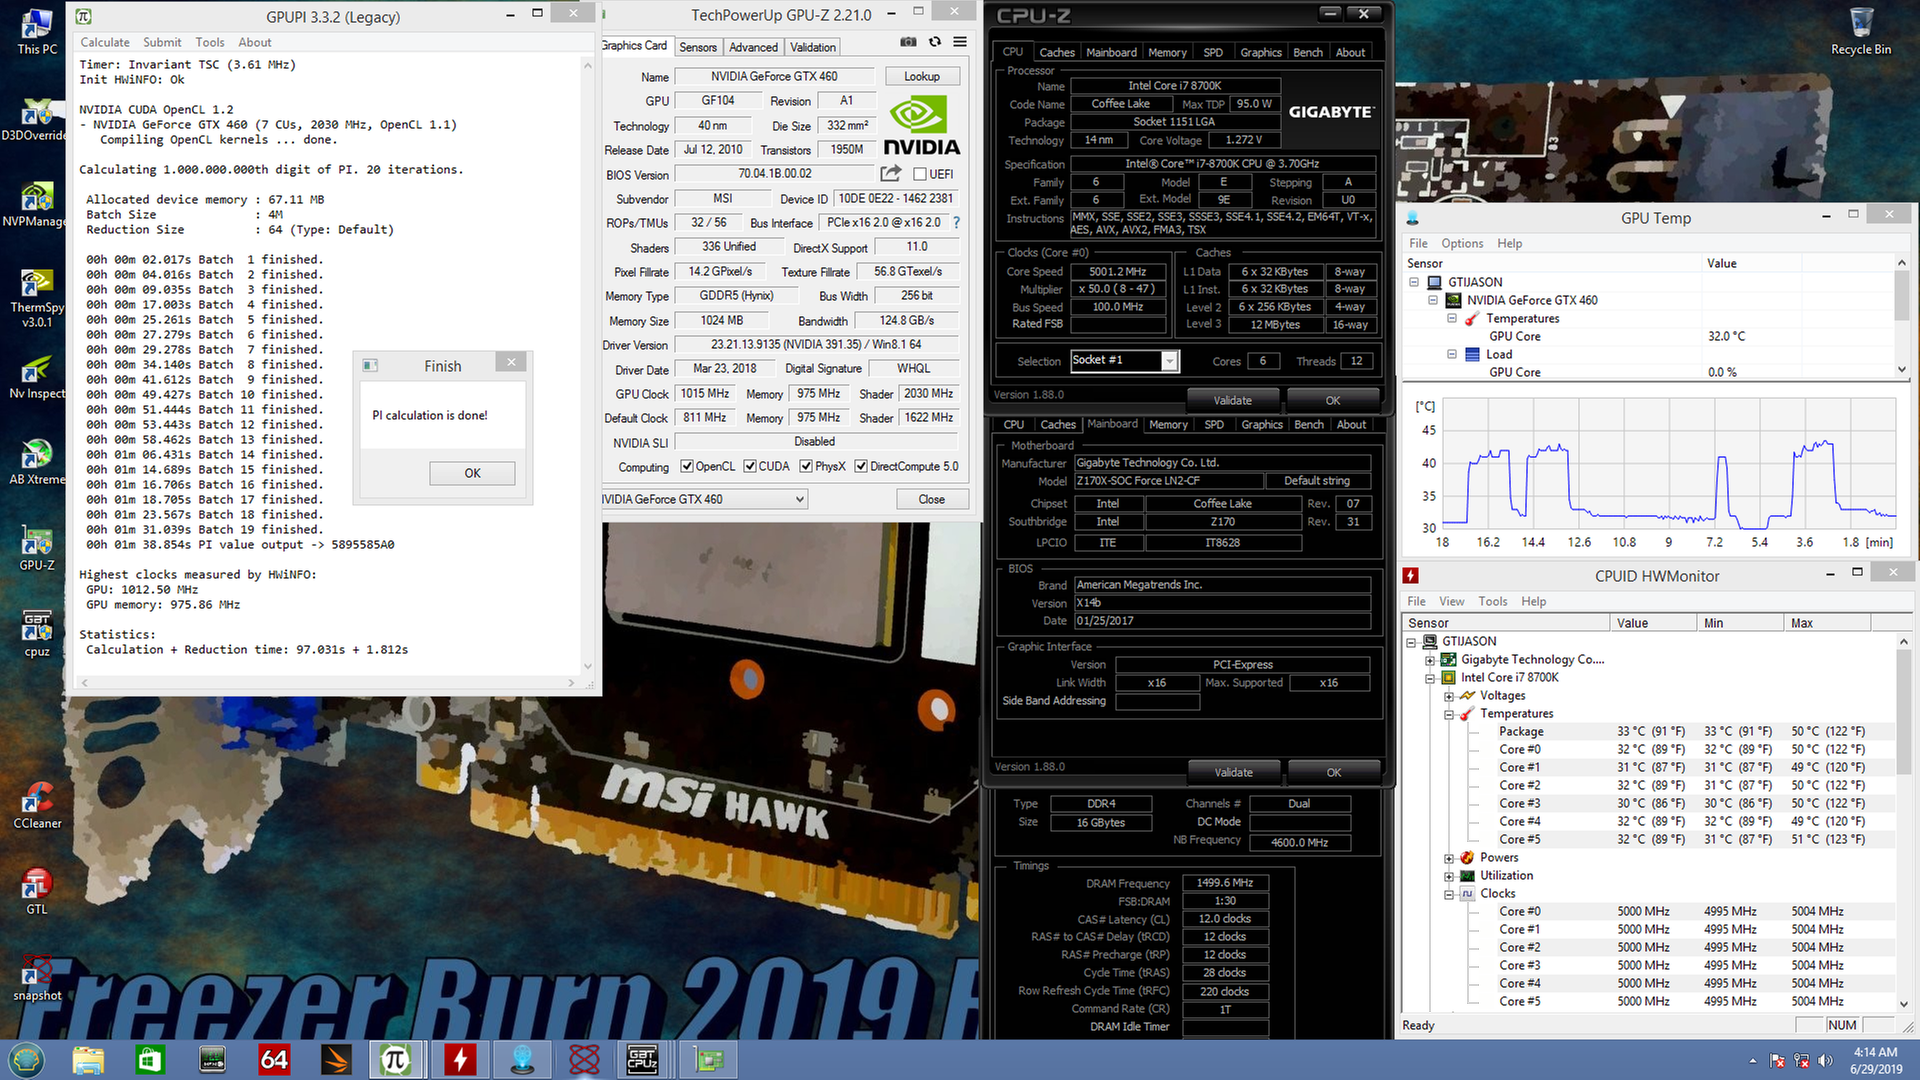Open the GPU-Z desktop shortcut
This screenshot has width=1920, height=1080.
pyautogui.click(x=36, y=548)
